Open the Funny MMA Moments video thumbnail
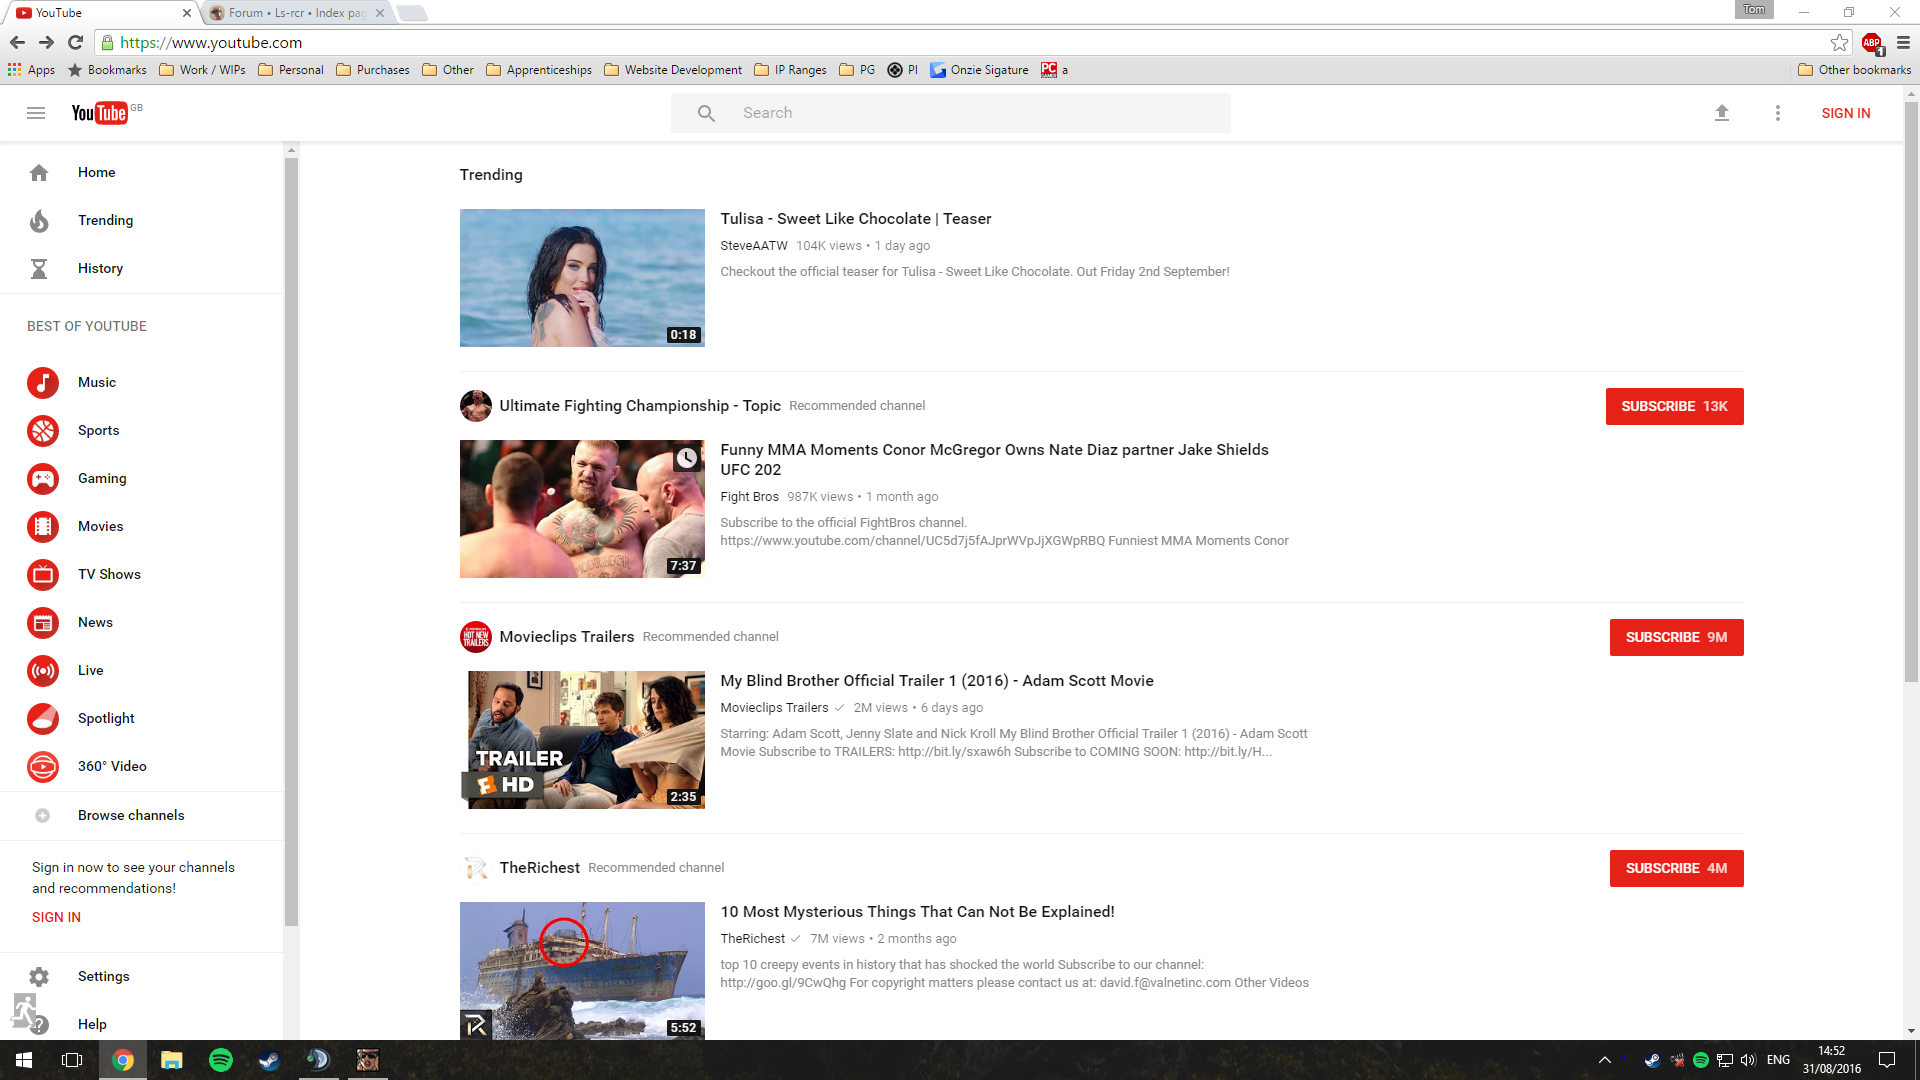The width and height of the screenshot is (1920, 1080). point(582,509)
